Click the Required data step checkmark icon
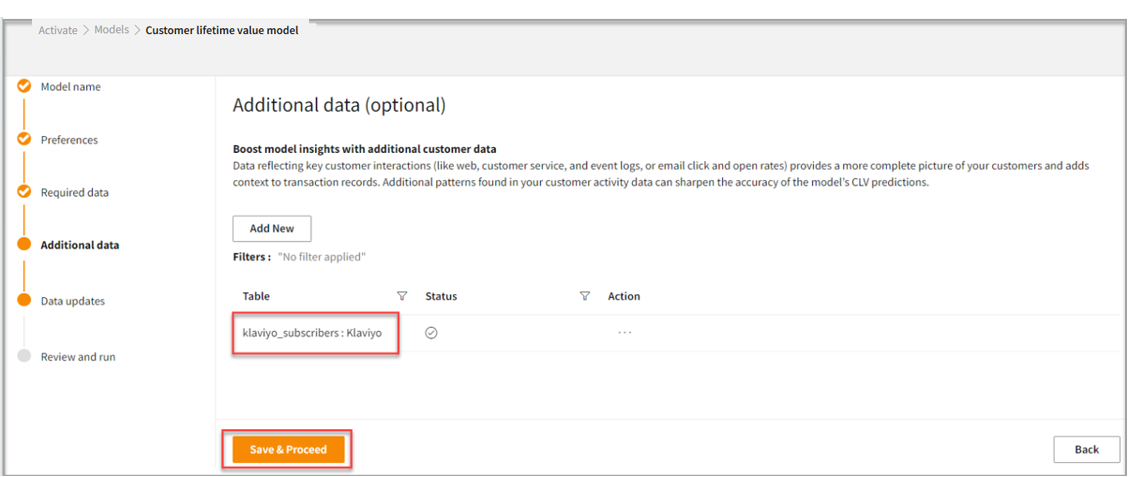Image resolution: width=1129 pixels, height=477 pixels. (x=24, y=192)
